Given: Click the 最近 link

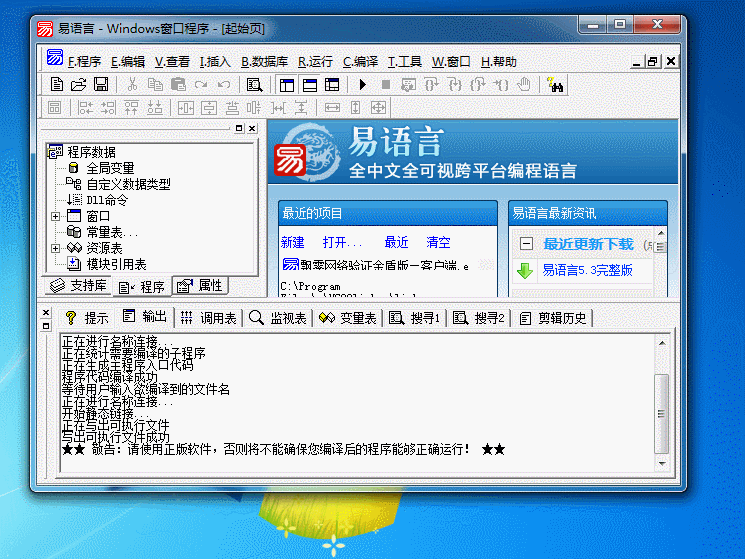Looking at the screenshot, I should click(x=396, y=243).
